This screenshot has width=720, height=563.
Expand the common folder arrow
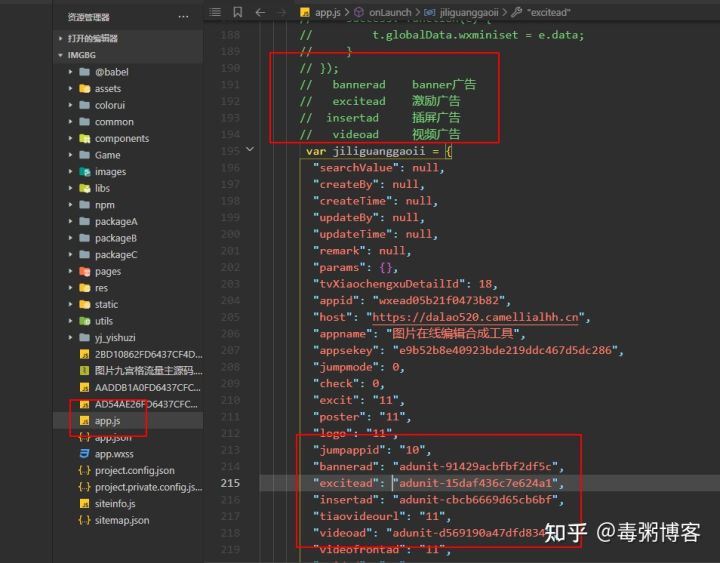point(70,122)
